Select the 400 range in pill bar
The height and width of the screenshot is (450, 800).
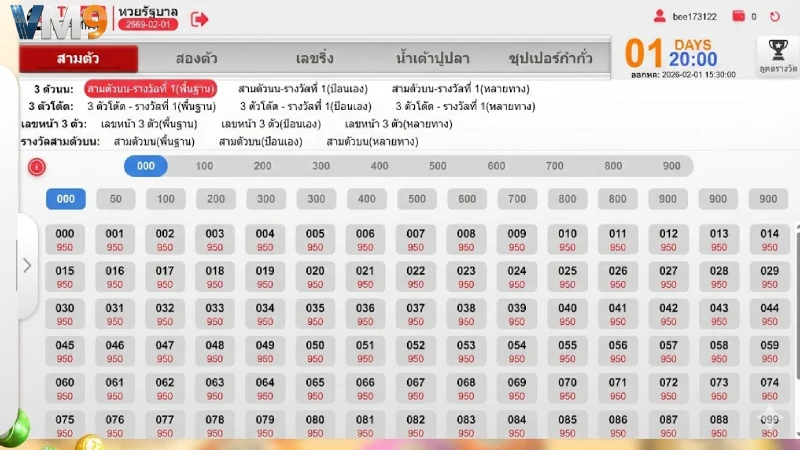point(379,166)
